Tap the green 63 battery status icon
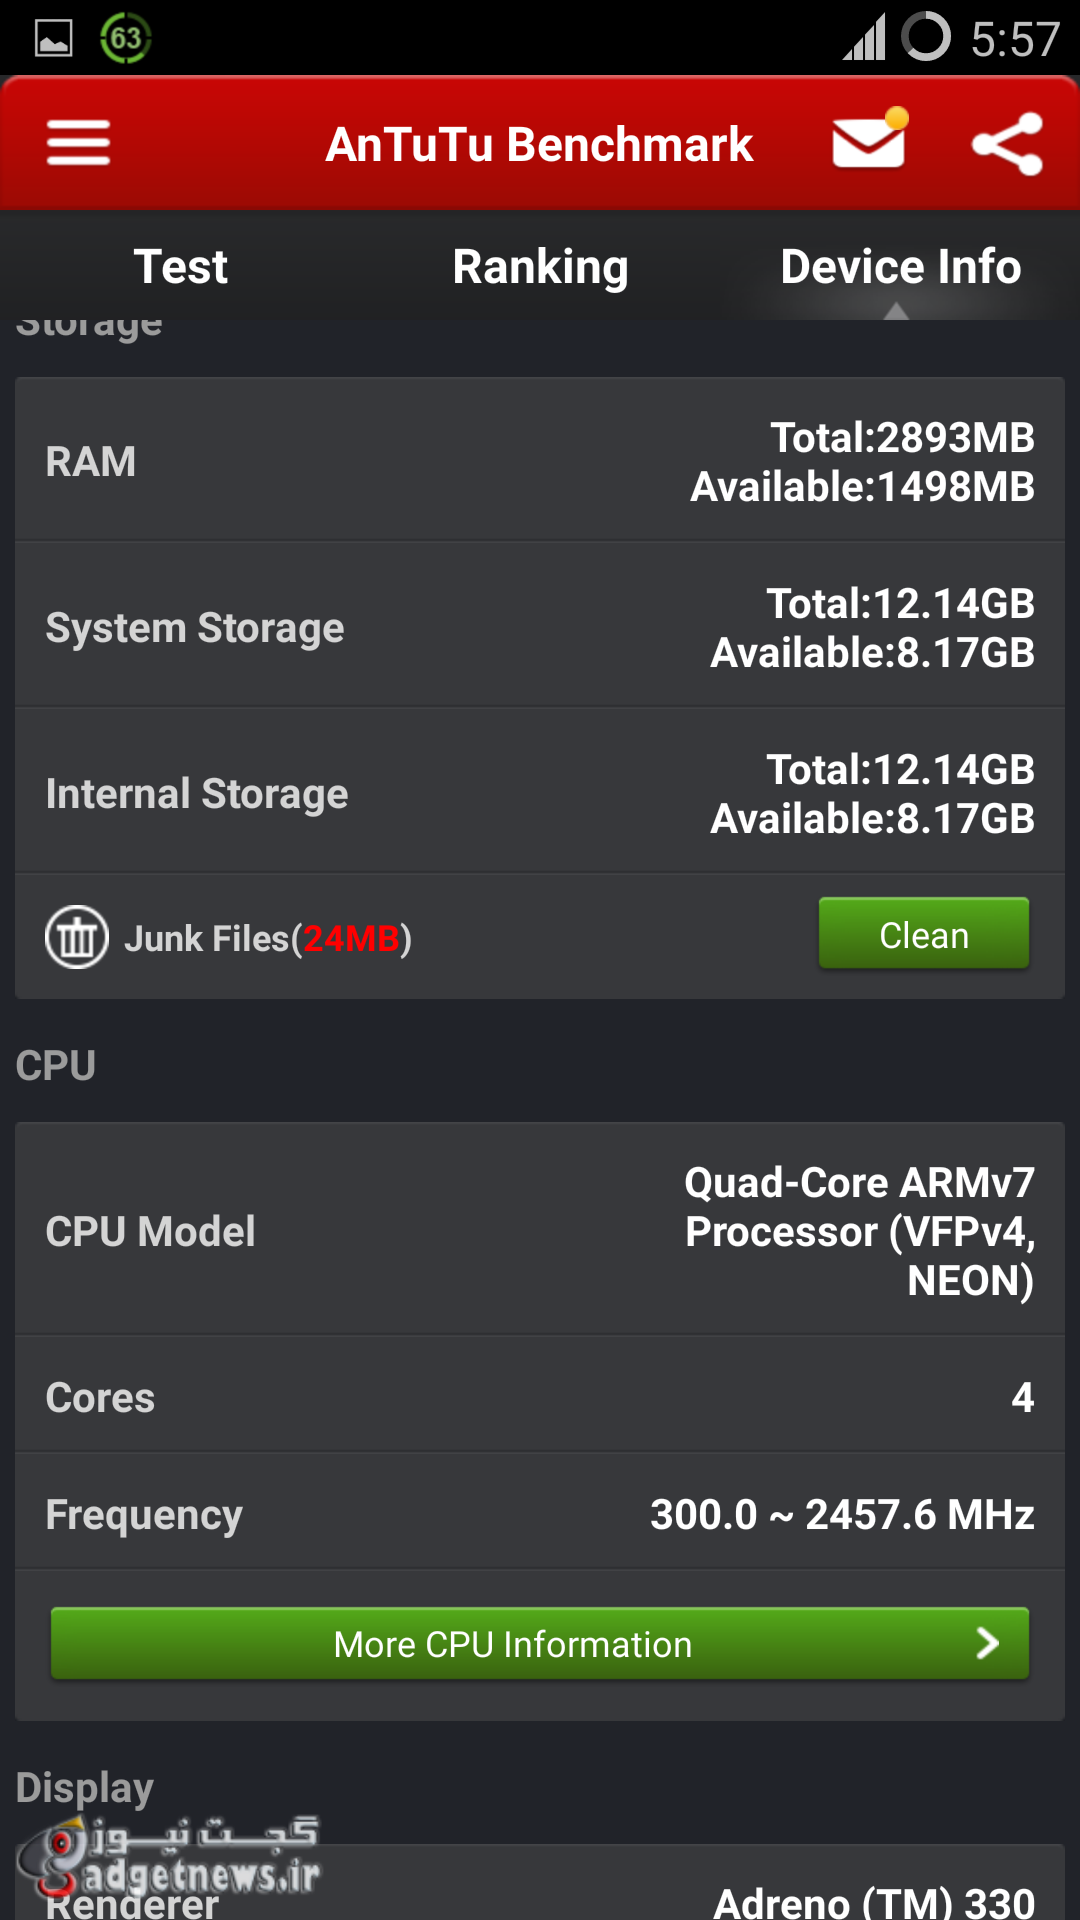 click(125, 38)
